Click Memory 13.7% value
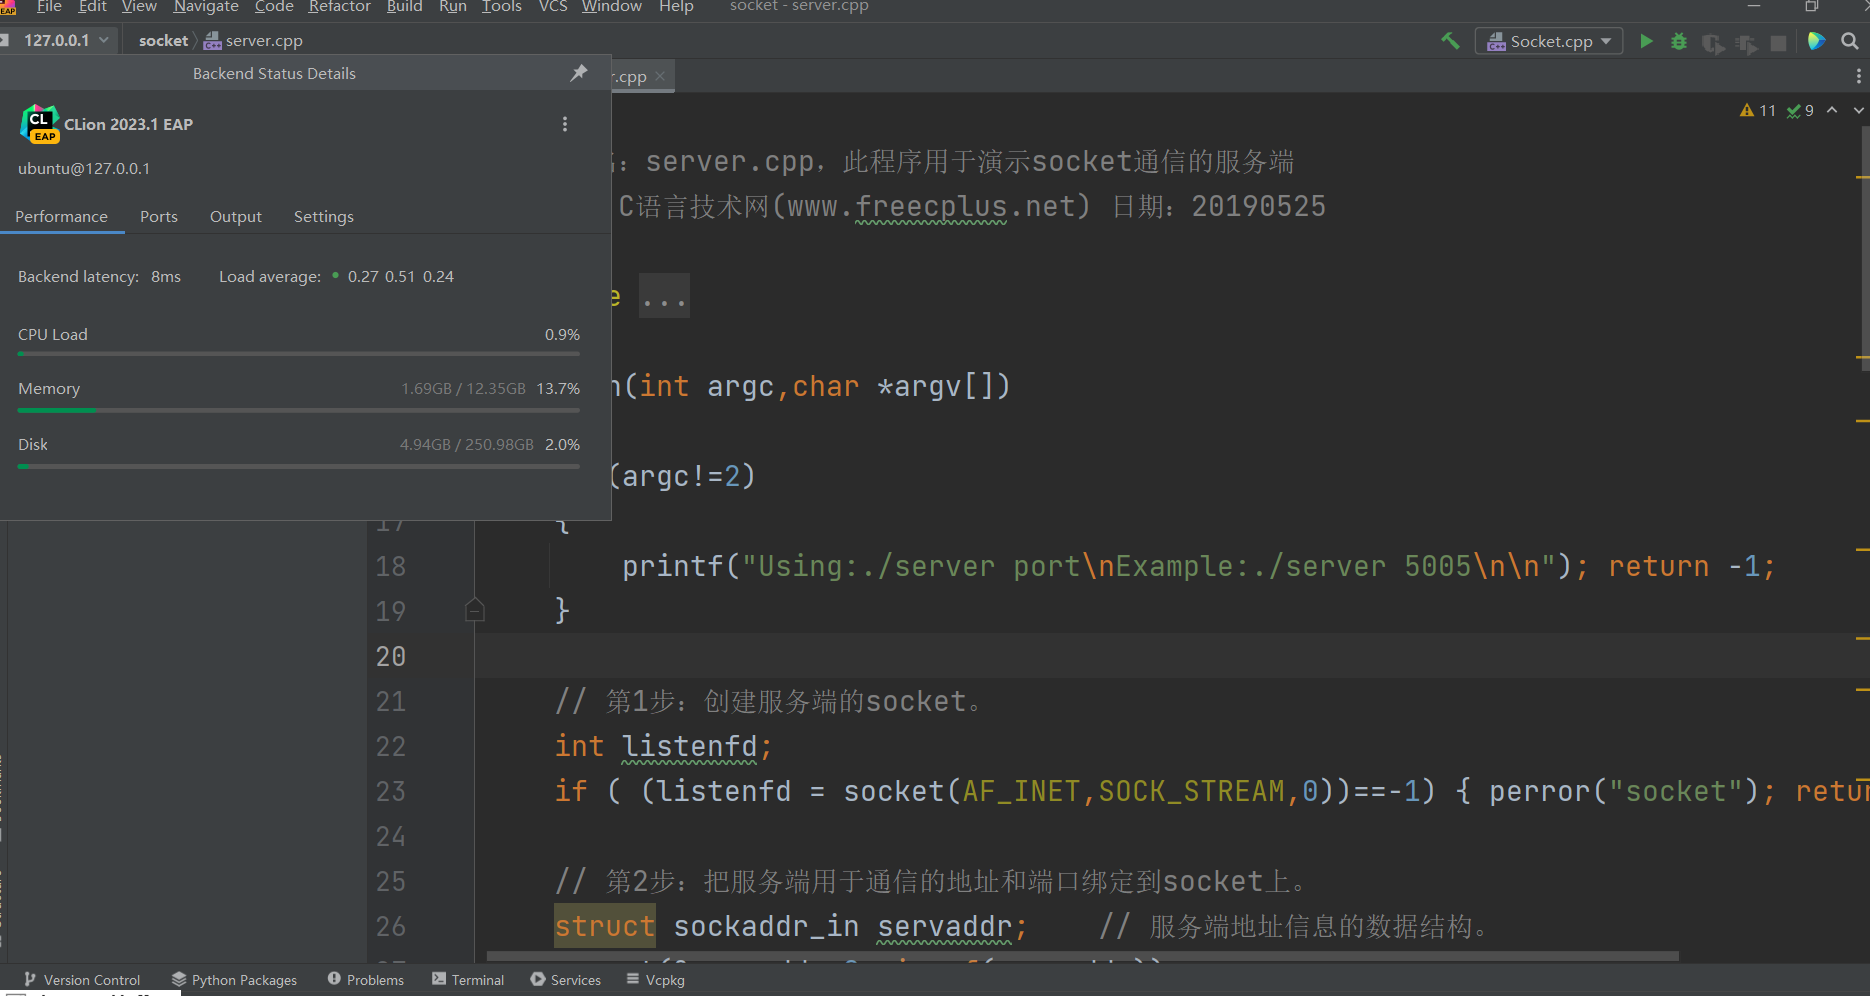Viewport: 1870px width, 996px height. point(558,389)
